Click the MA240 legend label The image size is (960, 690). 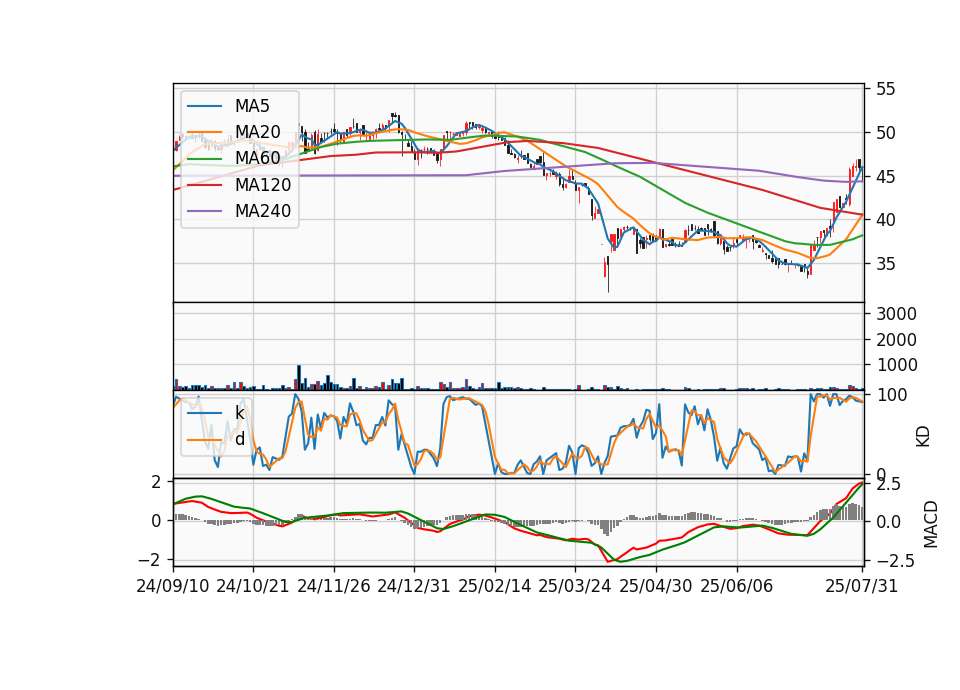coord(263,211)
